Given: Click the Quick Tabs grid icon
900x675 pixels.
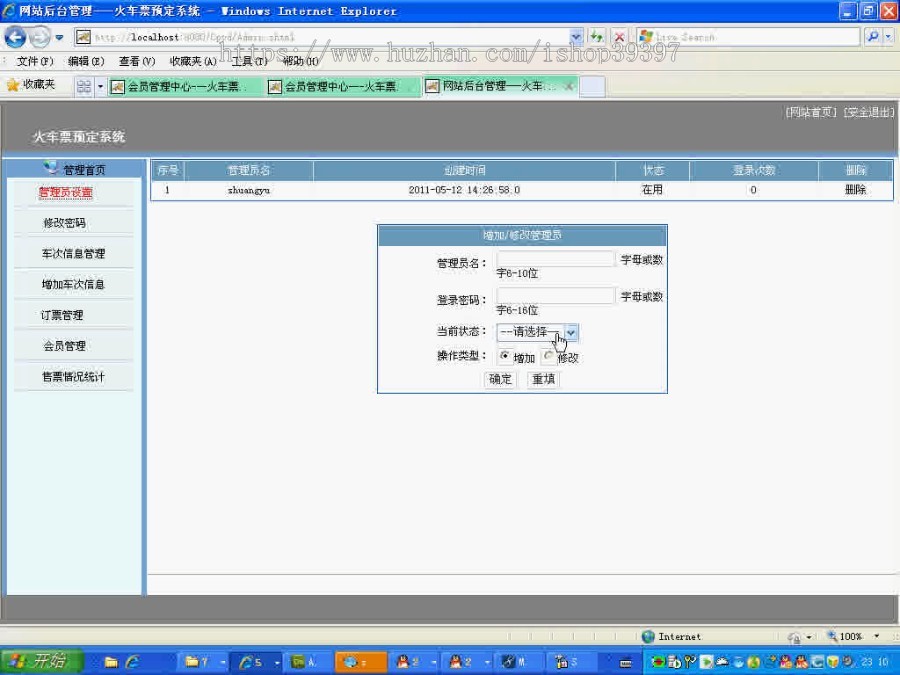Looking at the screenshot, I should click(x=84, y=86).
